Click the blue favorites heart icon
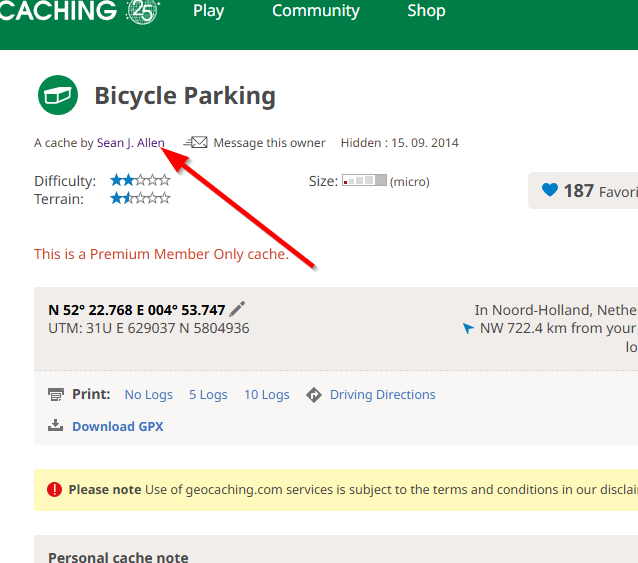The image size is (638, 563). click(x=550, y=190)
